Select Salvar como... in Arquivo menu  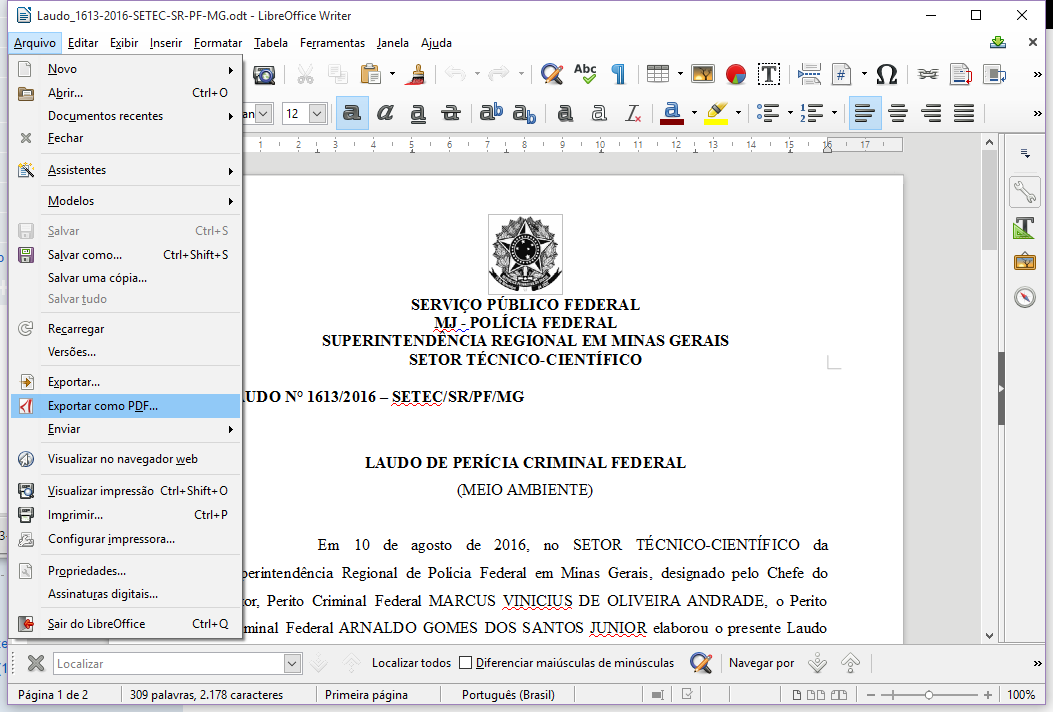point(126,255)
